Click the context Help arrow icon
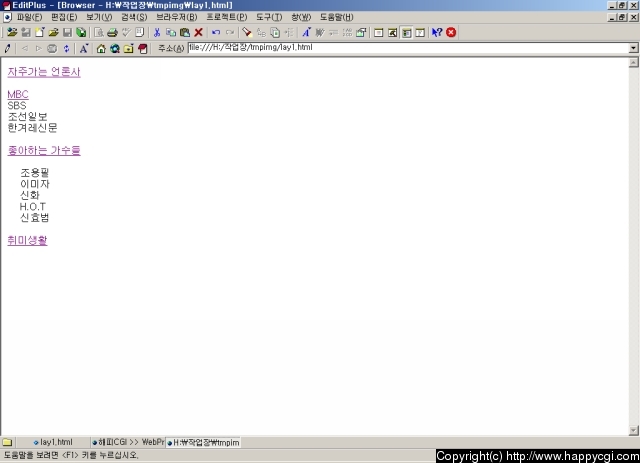This screenshot has height=463, width=640. (x=437, y=32)
